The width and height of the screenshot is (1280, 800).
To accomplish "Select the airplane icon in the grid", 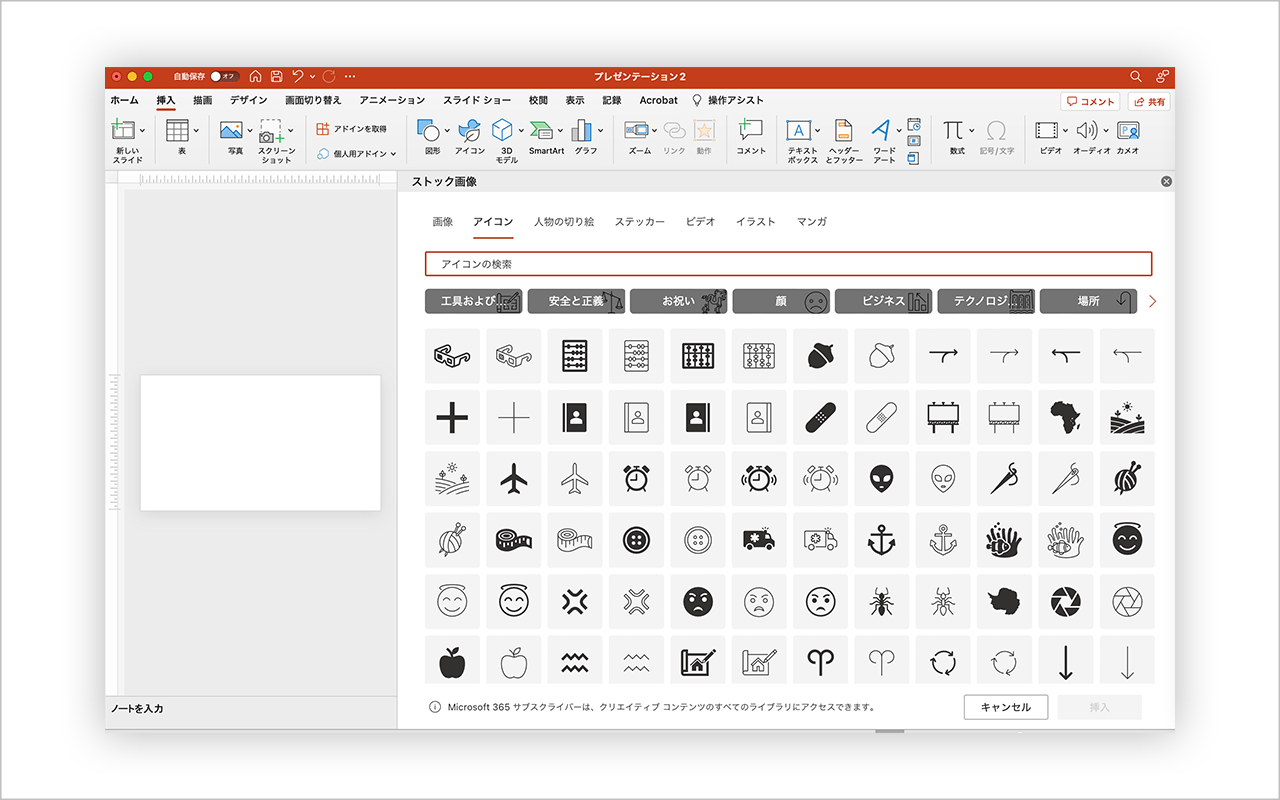I will click(514, 479).
